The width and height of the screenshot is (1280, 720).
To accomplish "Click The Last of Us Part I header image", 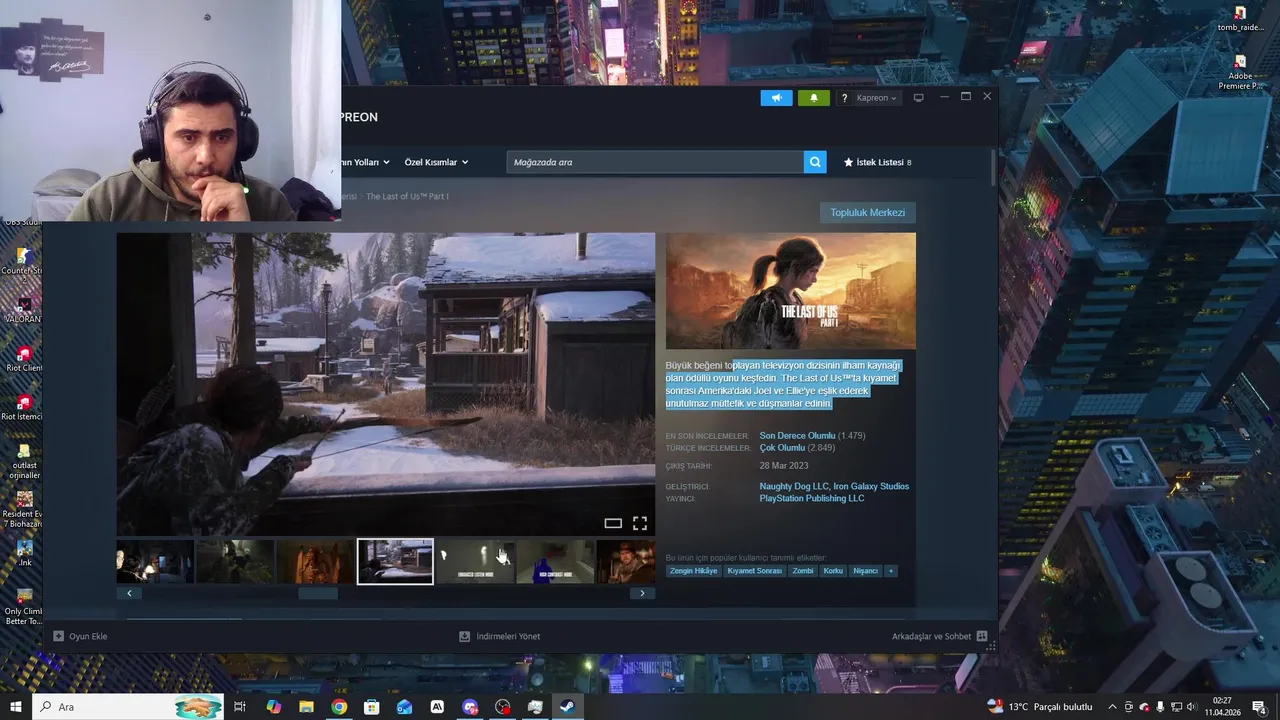I will 790,291.
